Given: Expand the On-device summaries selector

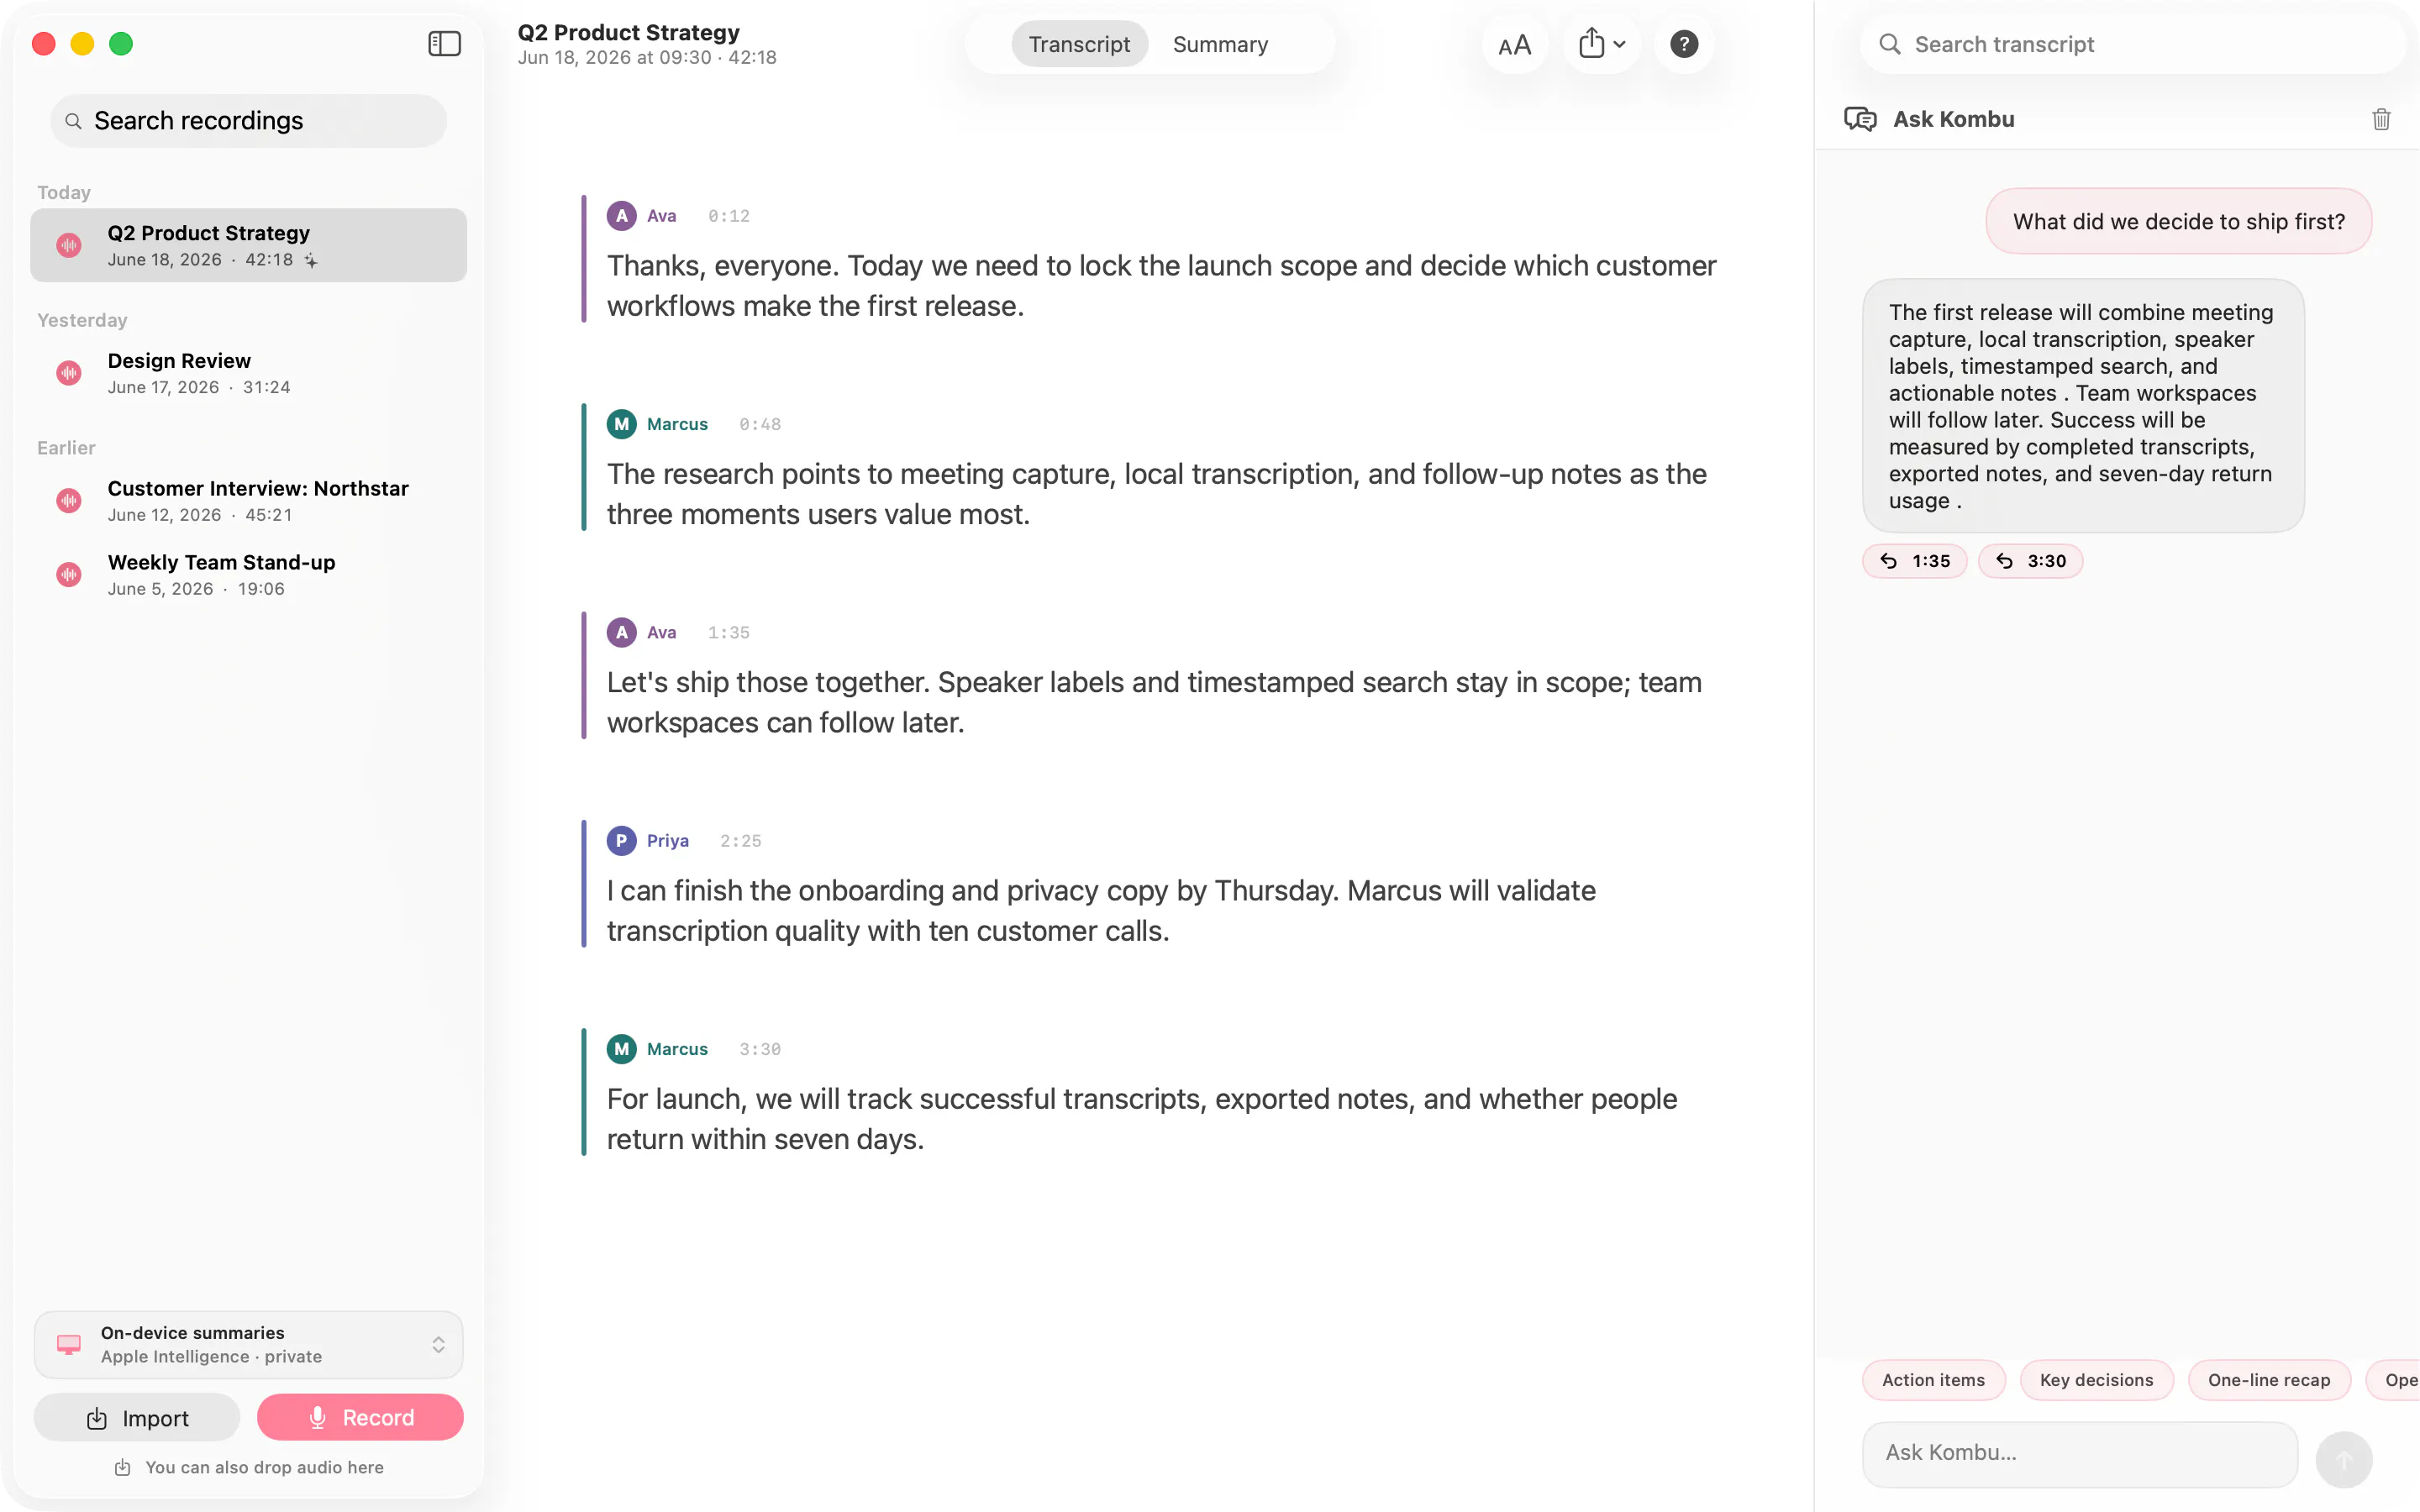Looking at the screenshot, I should (x=248, y=1345).
